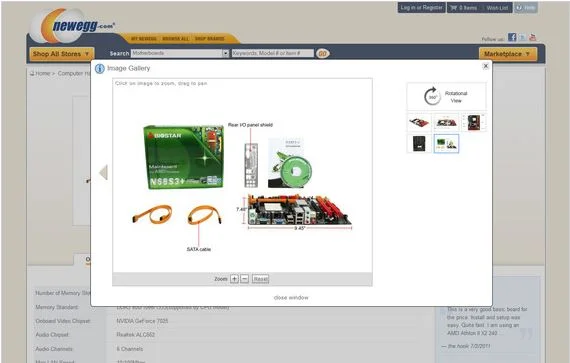The height and width of the screenshot is (363, 570).
Task: Click the orange search Go button
Action: pyautogui.click(x=322, y=53)
